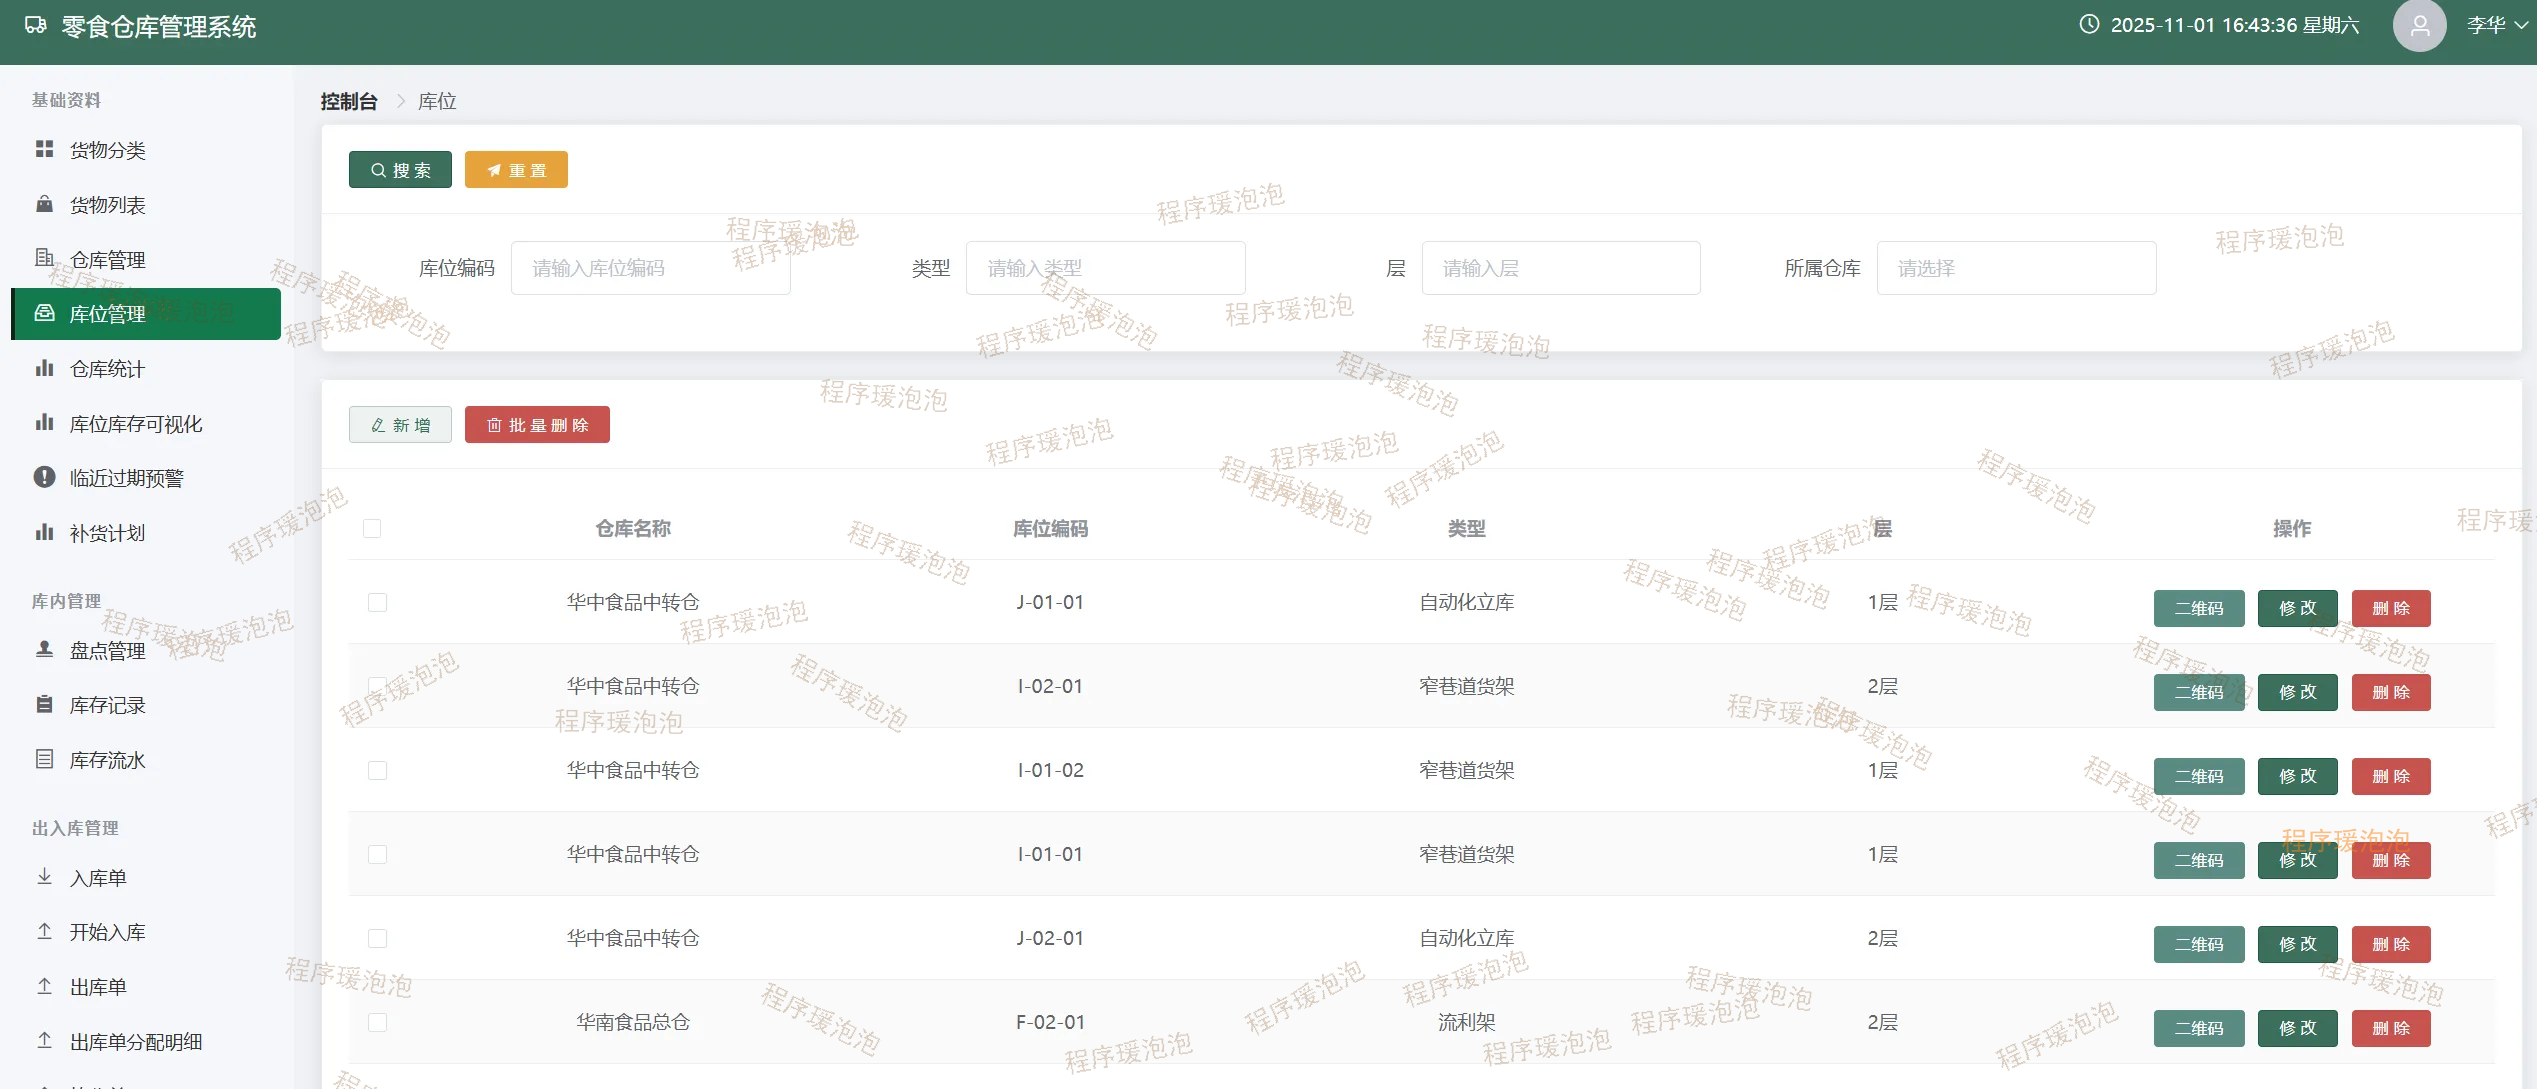The width and height of the screenshot is (2537, 1089).
Task: Click the 货物分类 grid icon in sidebar
Action: click(44, 149)
